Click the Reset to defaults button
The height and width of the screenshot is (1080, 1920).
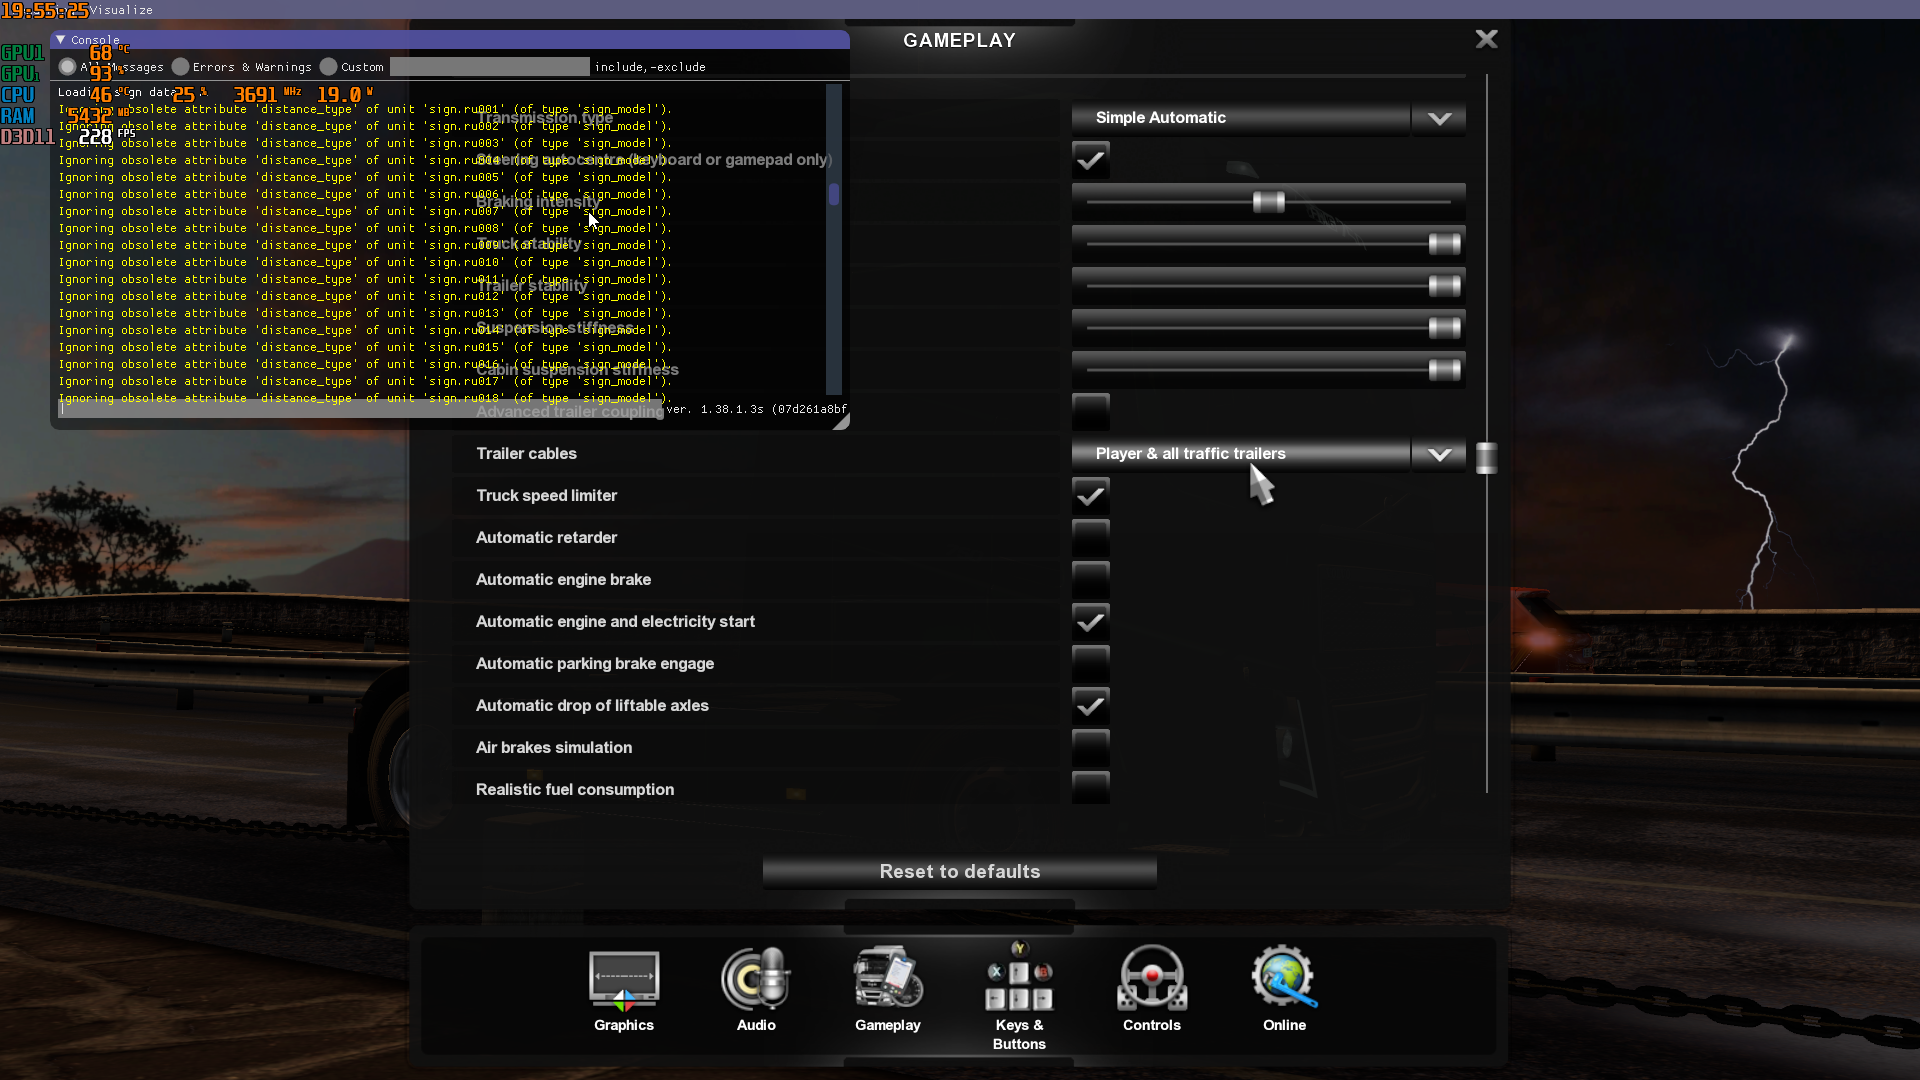pos(960,872)
